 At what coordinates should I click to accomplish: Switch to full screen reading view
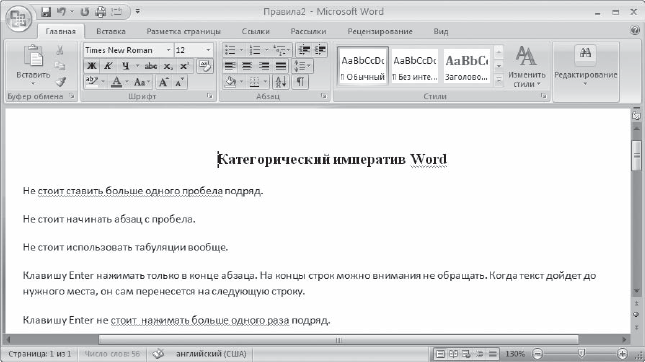[x=453, y=354]
